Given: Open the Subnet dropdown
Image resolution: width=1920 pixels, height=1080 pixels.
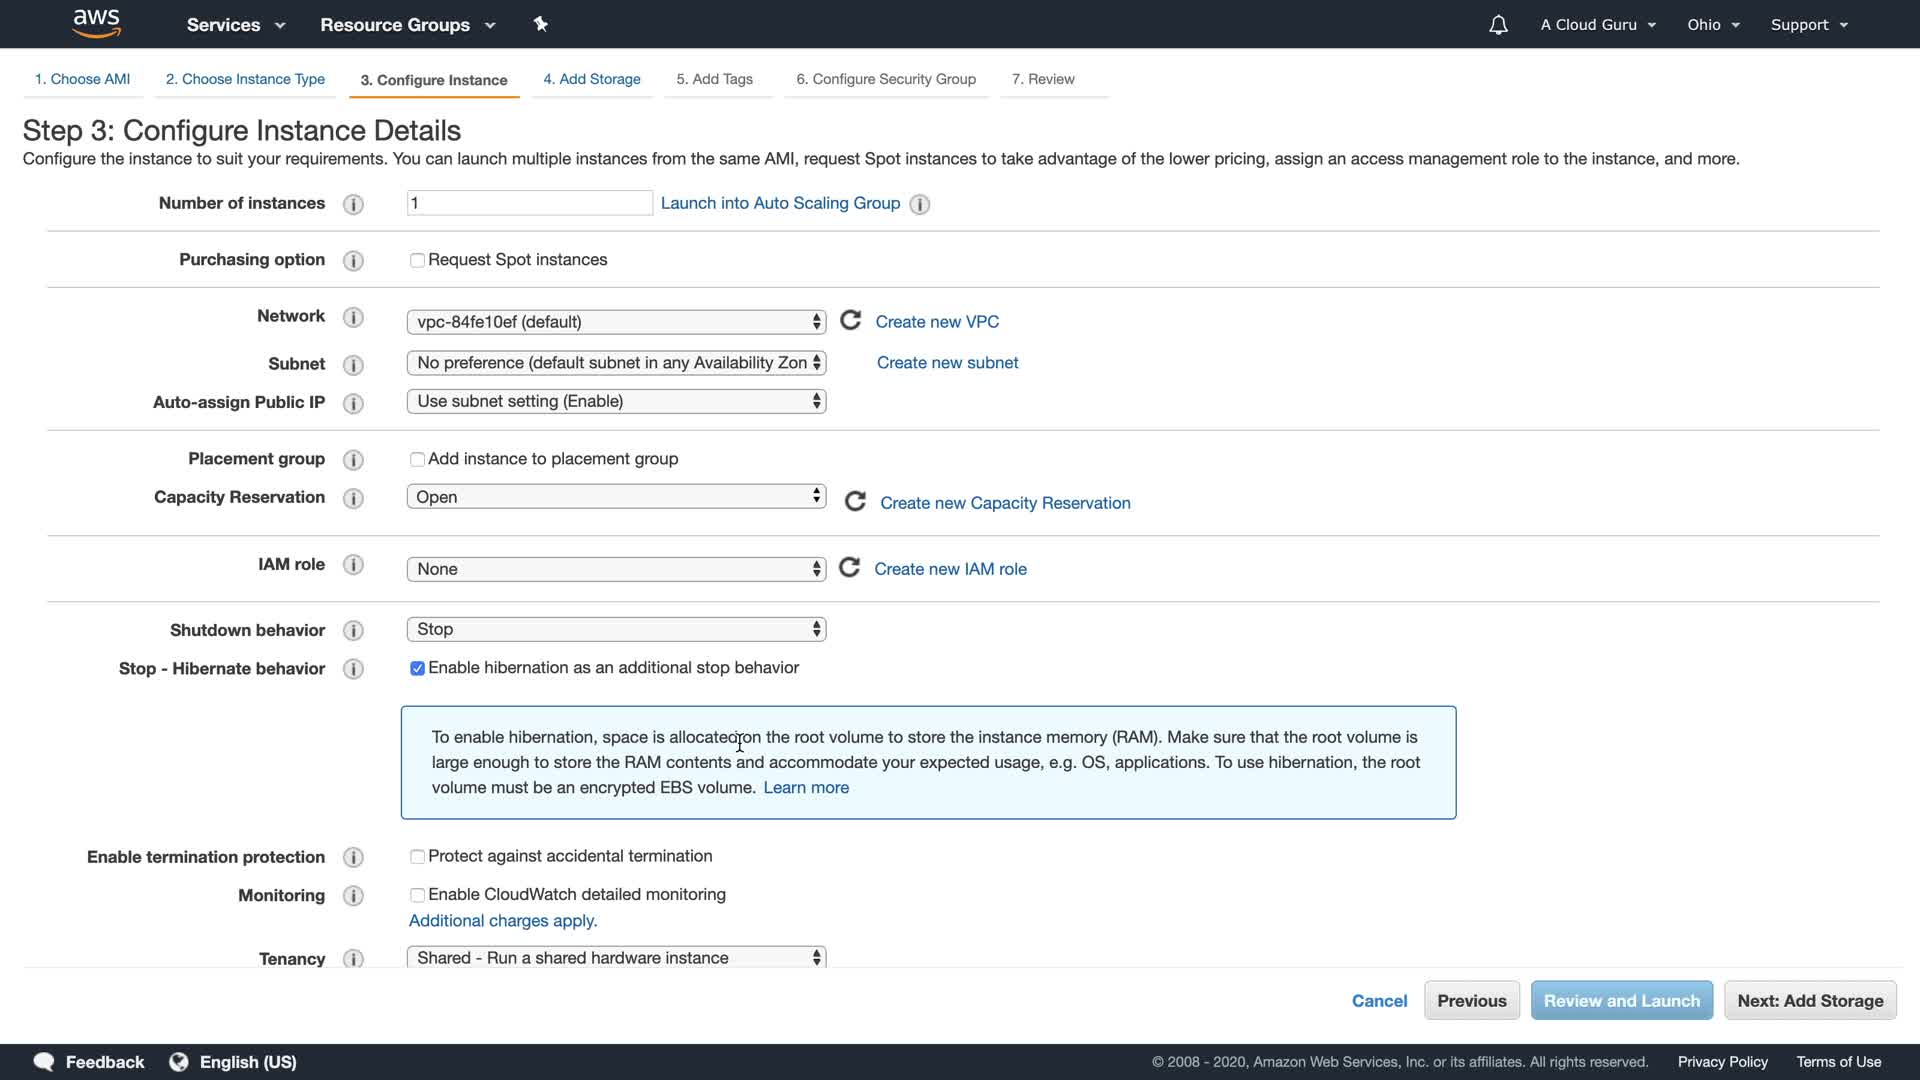Looking at the screenshot, I should [x=616, y=362].
